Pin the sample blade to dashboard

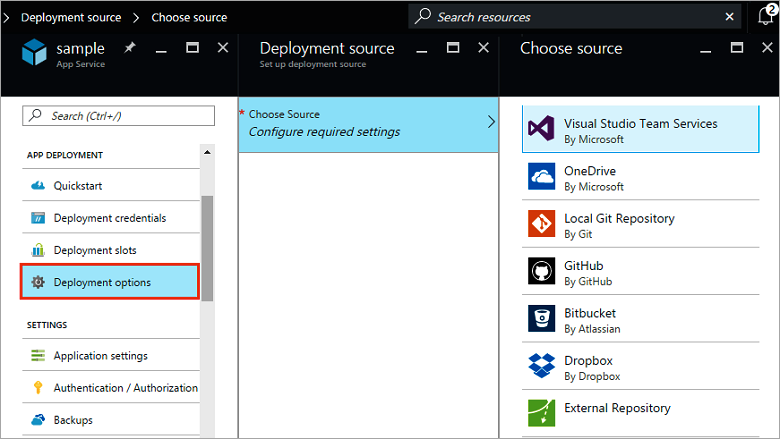tap(130, 48)
